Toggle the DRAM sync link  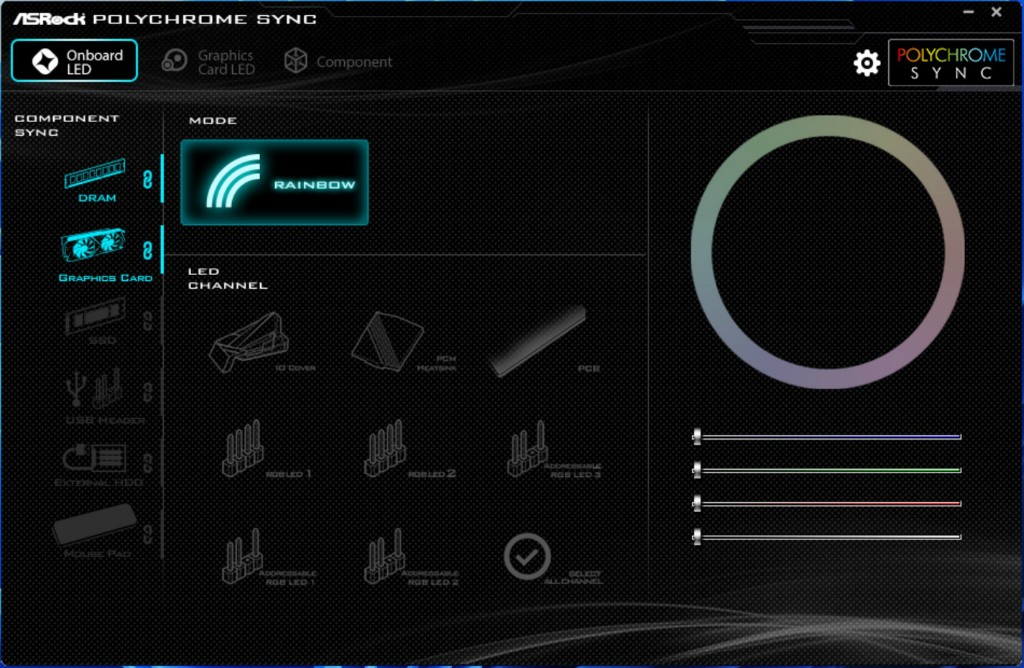coord(148,177)
